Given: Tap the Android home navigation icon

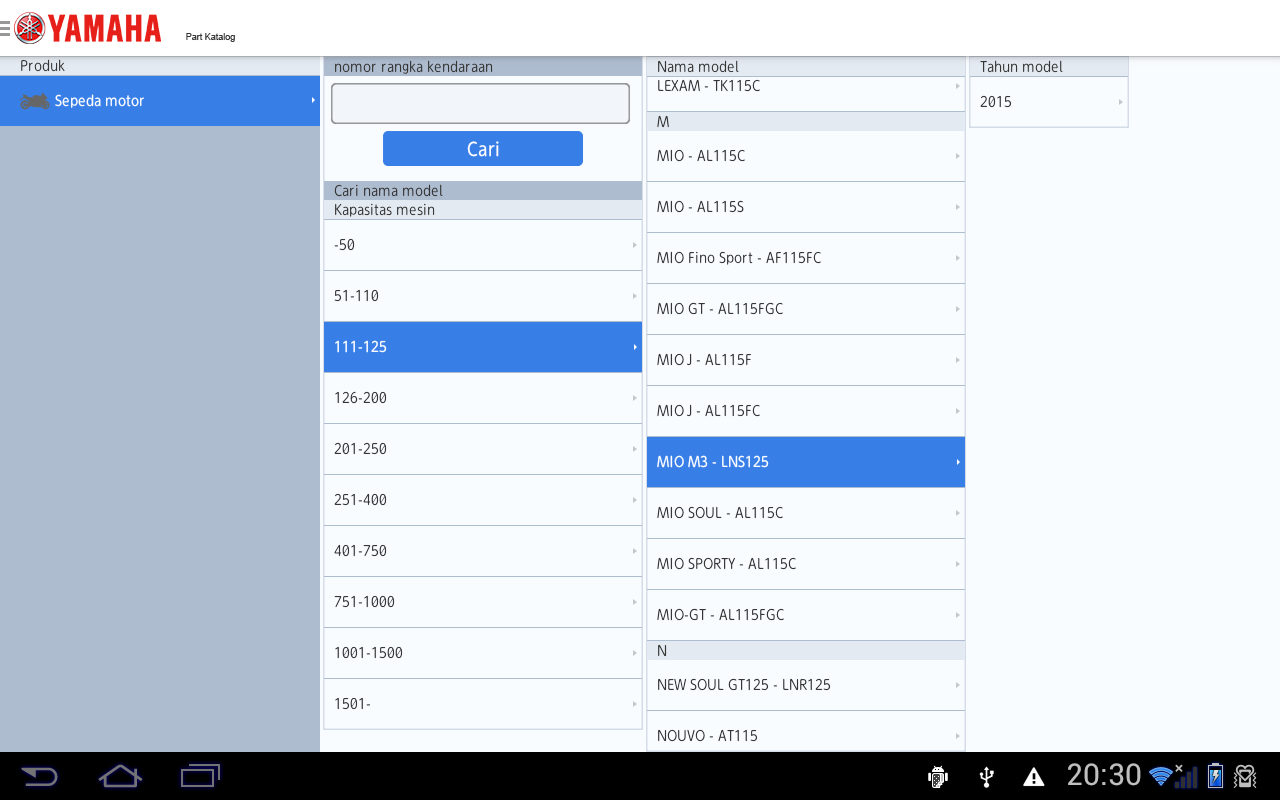Looking at the screenshot, I should pyautogui.click(x=120, y=776).
